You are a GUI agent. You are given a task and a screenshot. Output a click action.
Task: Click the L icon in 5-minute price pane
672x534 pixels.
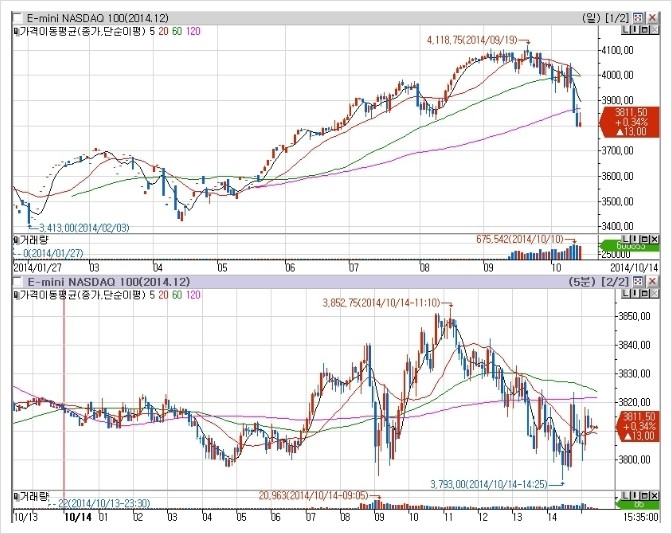point(626,293)
